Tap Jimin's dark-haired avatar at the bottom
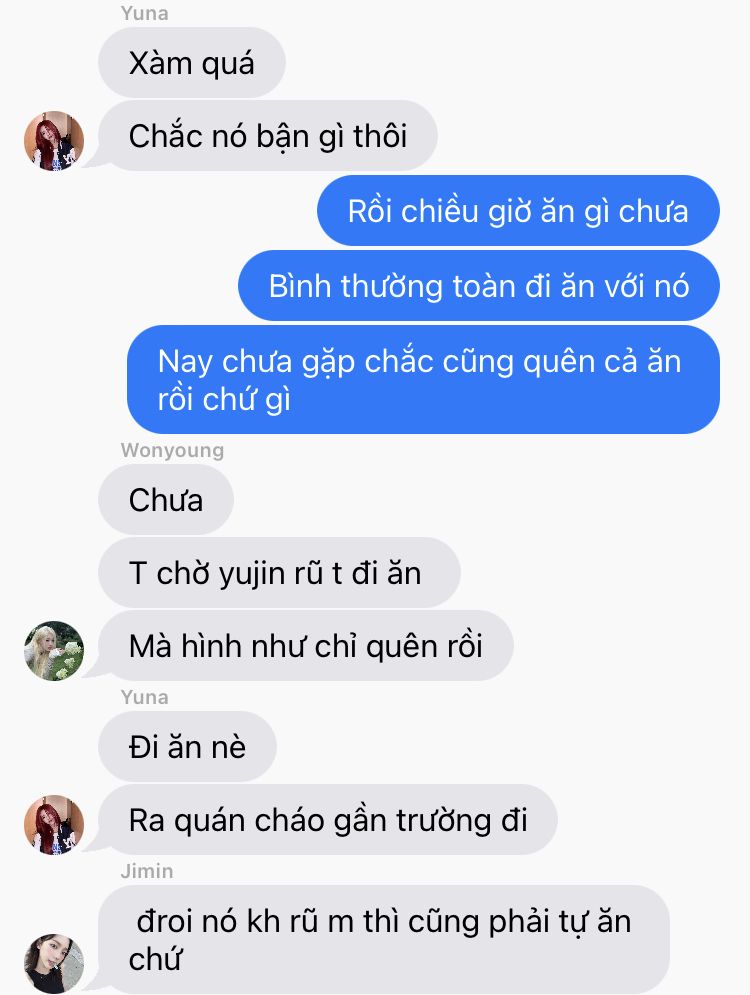 [x=54, y=963]
